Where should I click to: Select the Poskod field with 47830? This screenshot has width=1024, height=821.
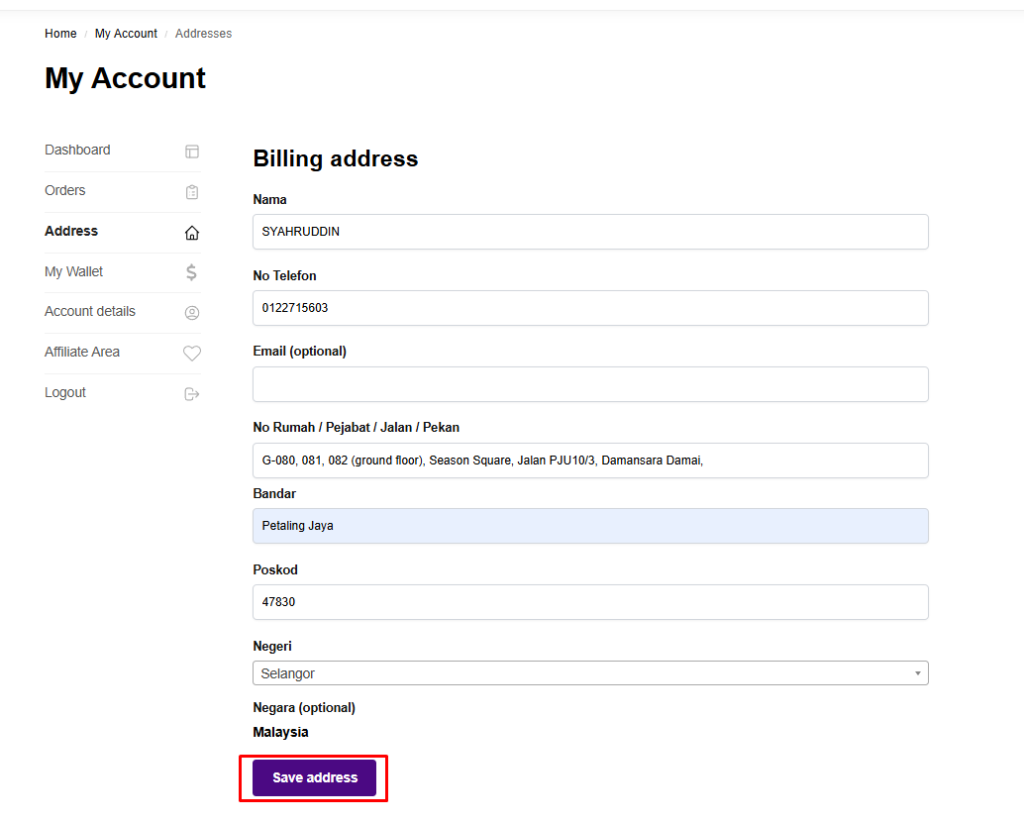(x=590, y=602)
